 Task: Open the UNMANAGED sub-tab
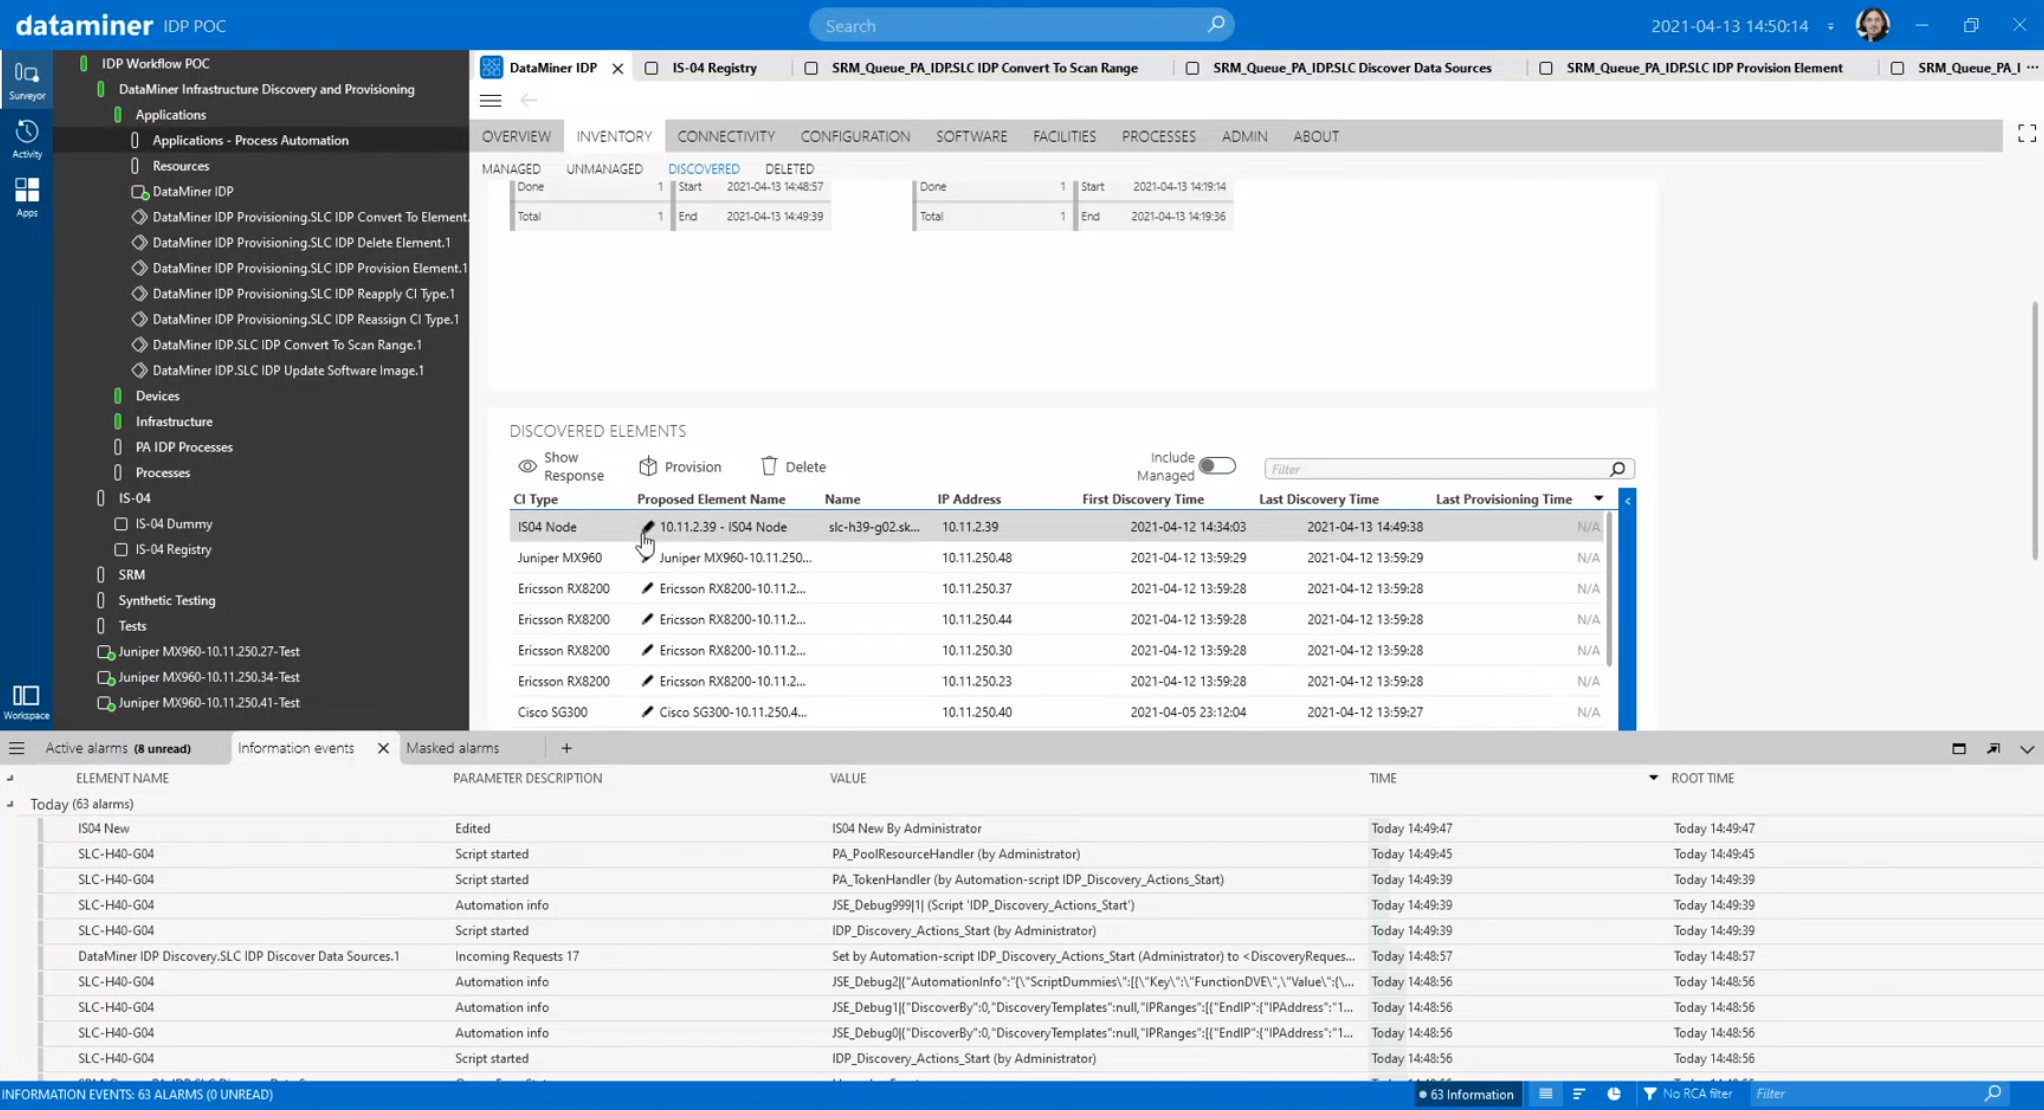click(x=604, y=169)
